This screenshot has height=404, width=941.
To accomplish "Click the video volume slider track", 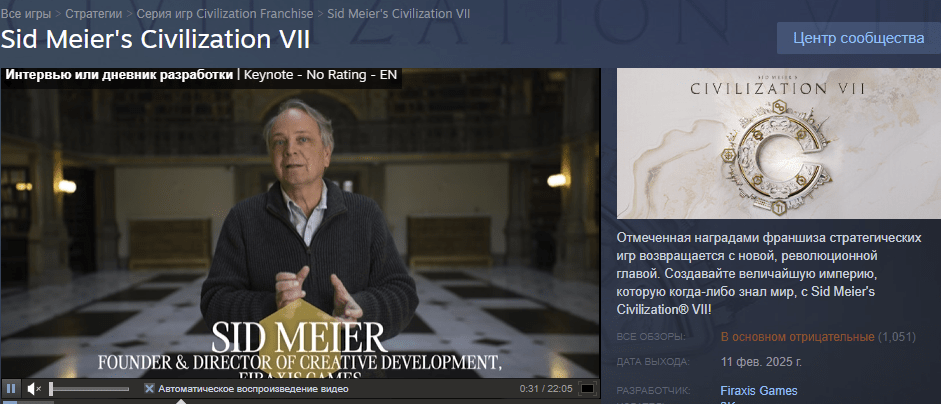I will coord(89,389).
